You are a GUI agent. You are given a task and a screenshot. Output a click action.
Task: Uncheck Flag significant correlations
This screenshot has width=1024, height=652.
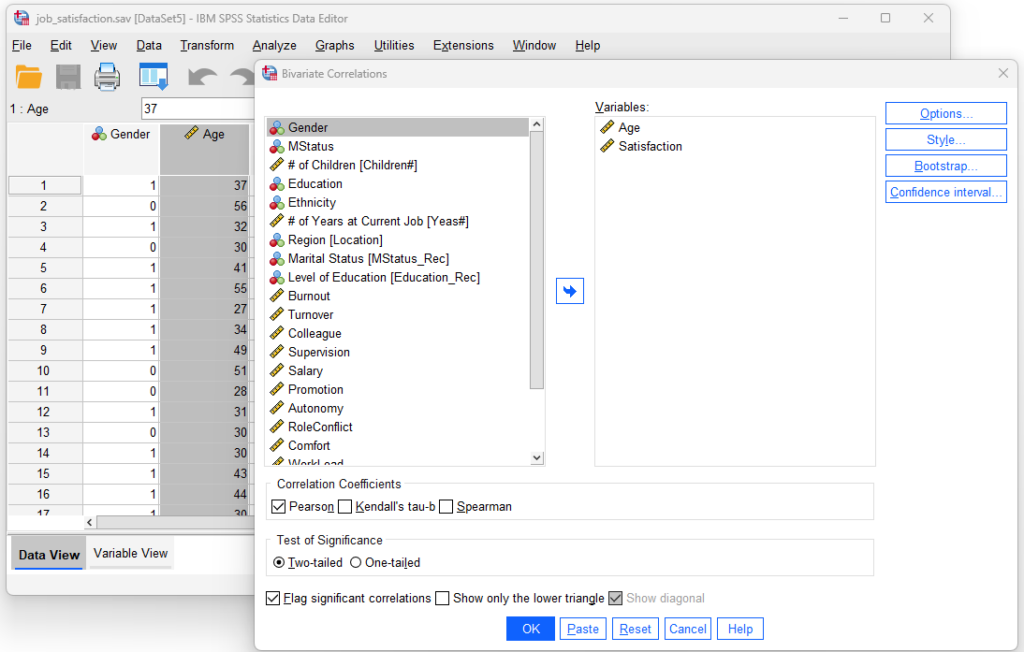273,598
